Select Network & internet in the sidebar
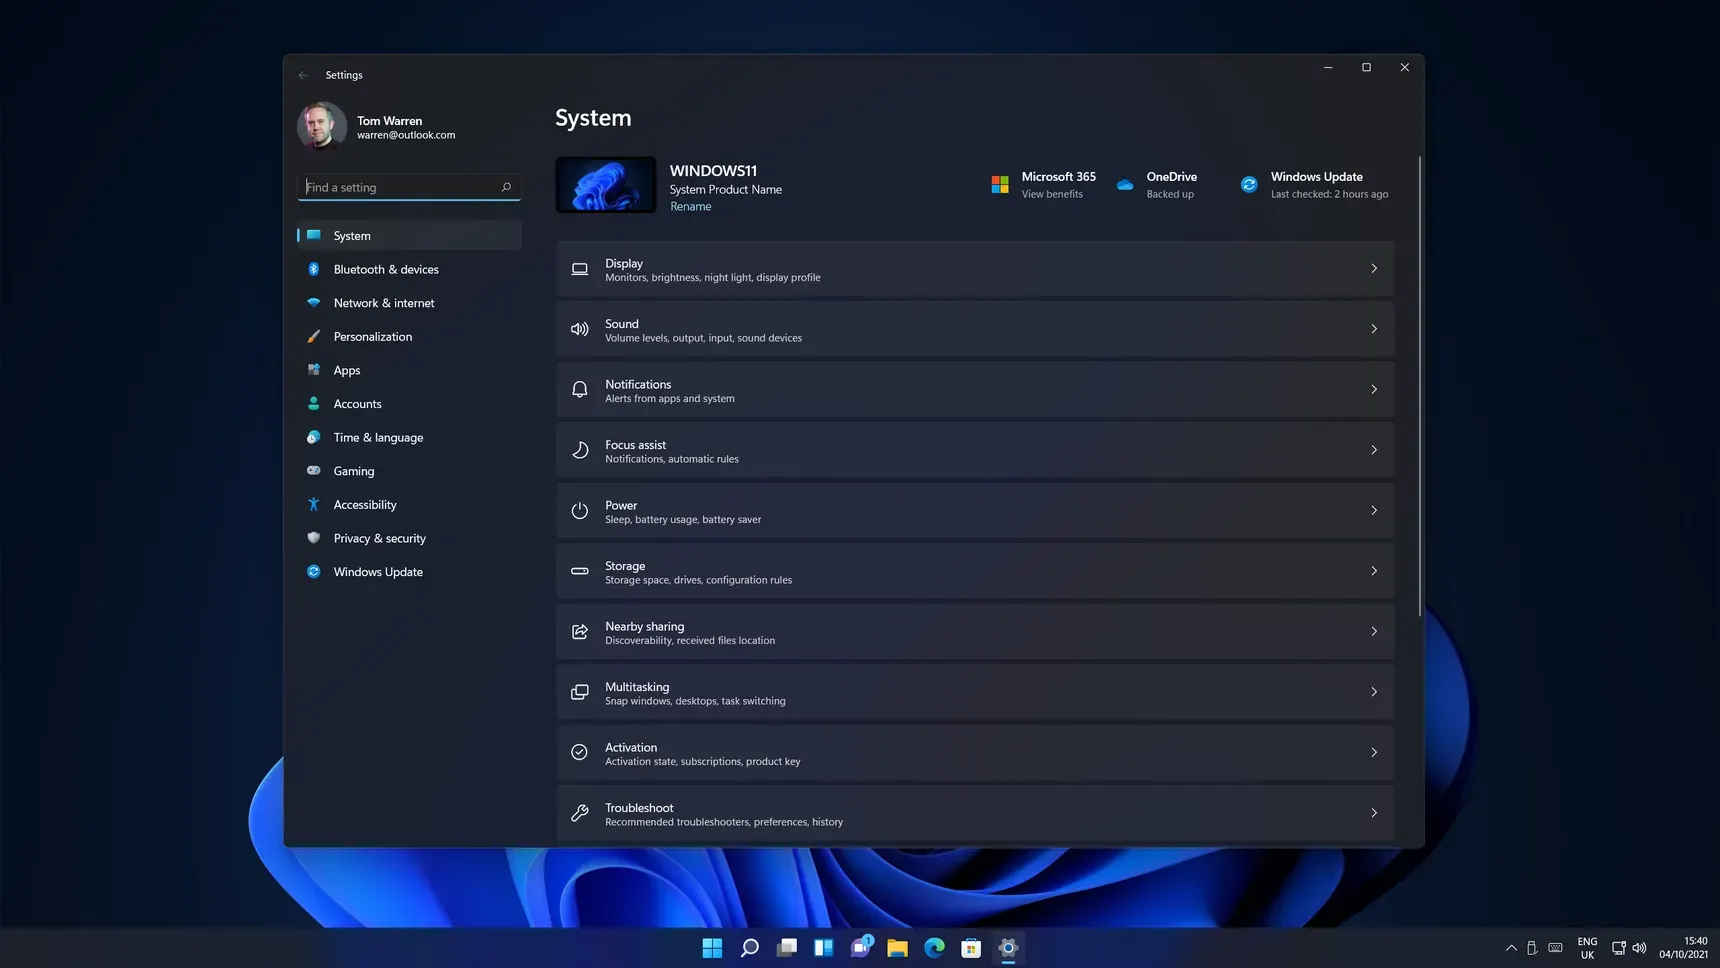Viewport: 1720px width, 968px height. click(384, 303)
